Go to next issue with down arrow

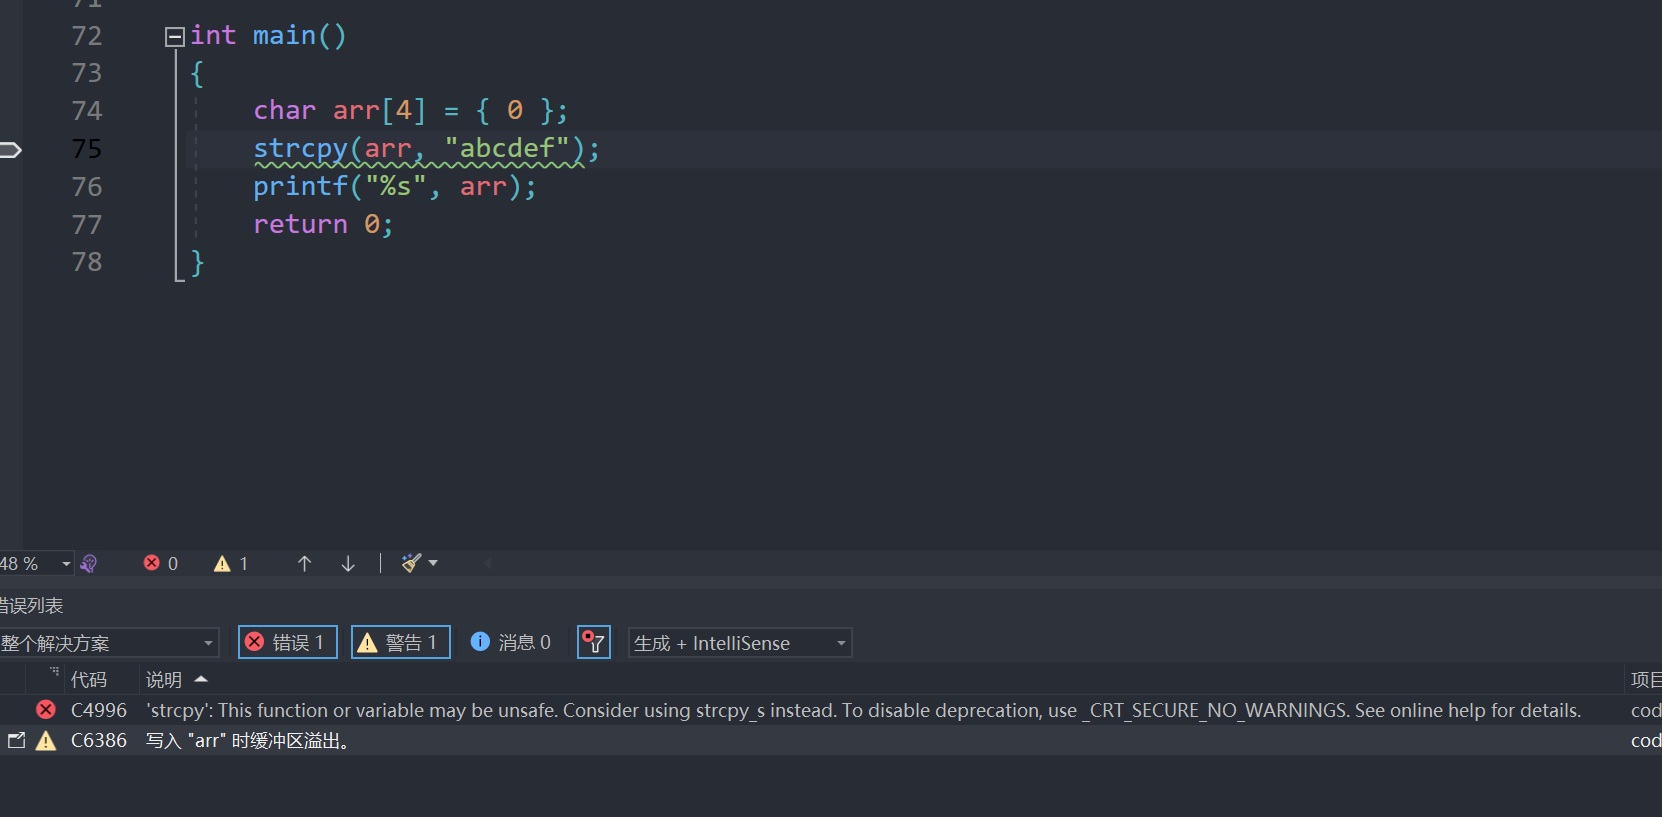348,564
